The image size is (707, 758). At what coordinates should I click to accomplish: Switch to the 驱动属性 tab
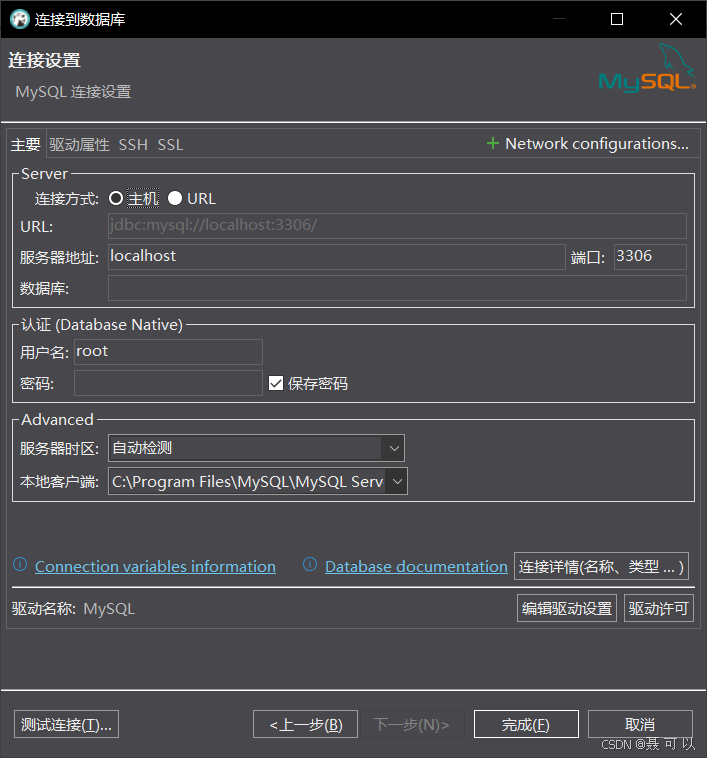coord(79,145)
